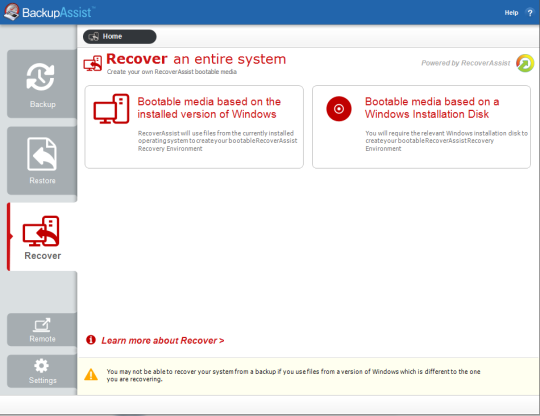Click the red disc icon
This screenshot has width=540, height=416.
339,109
